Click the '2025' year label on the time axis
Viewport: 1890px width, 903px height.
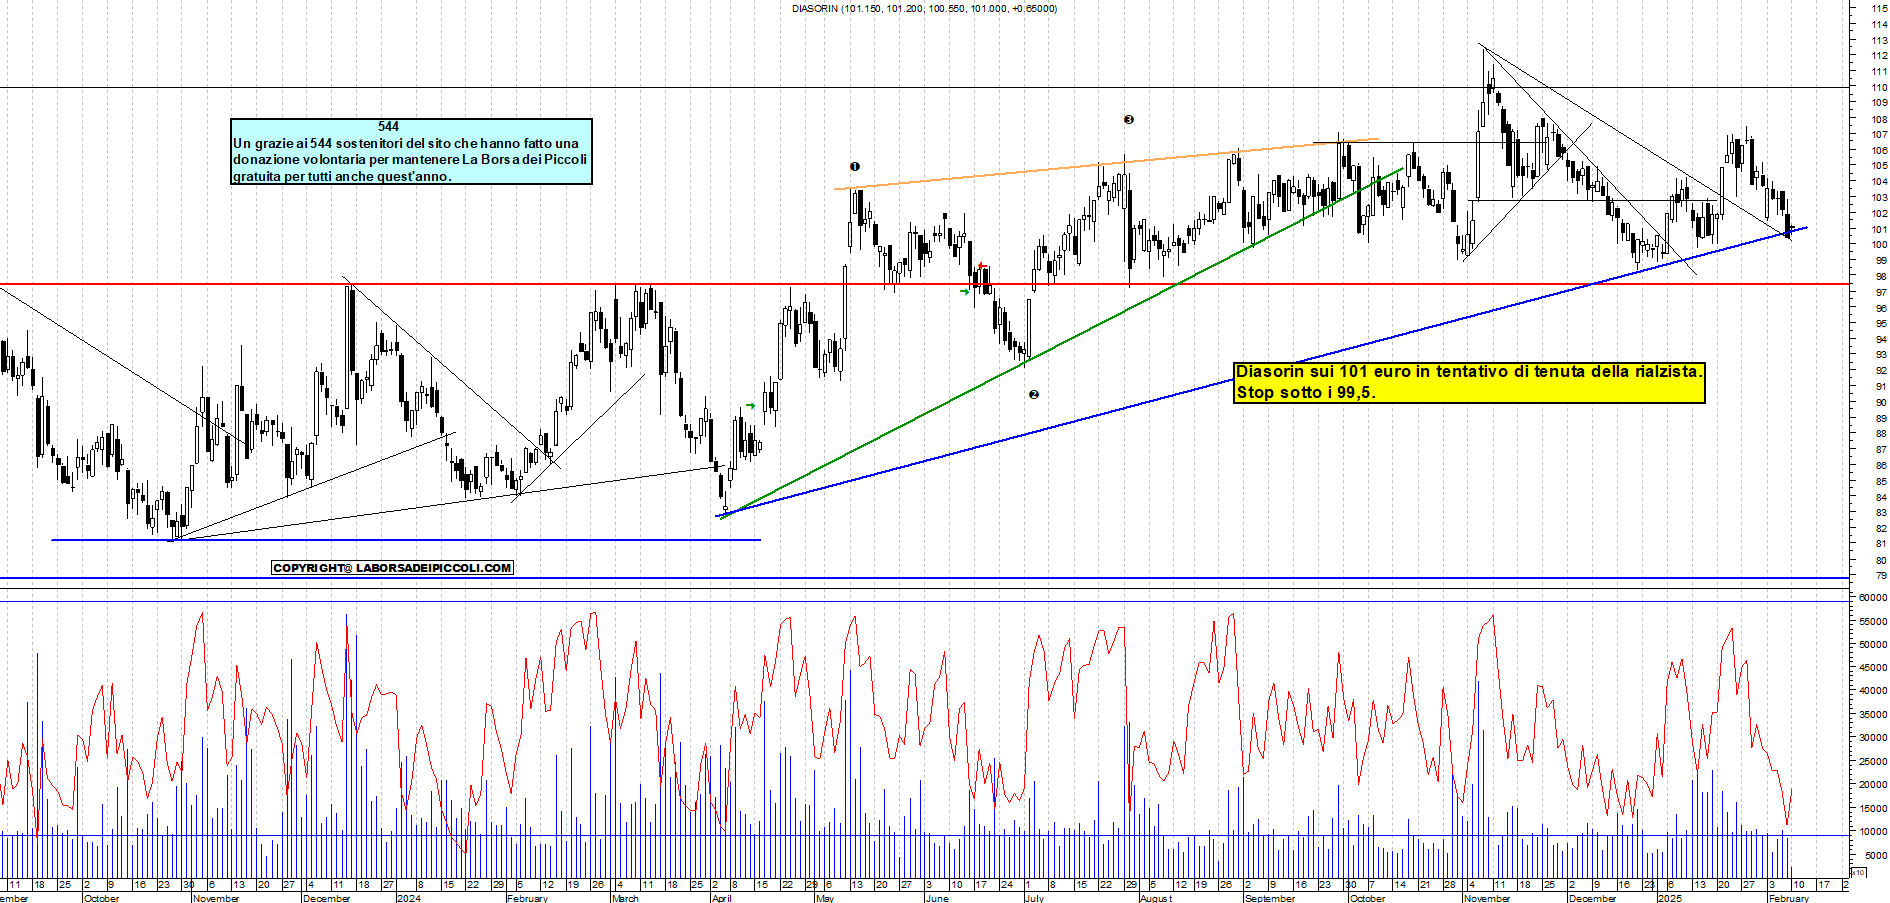1670,898
